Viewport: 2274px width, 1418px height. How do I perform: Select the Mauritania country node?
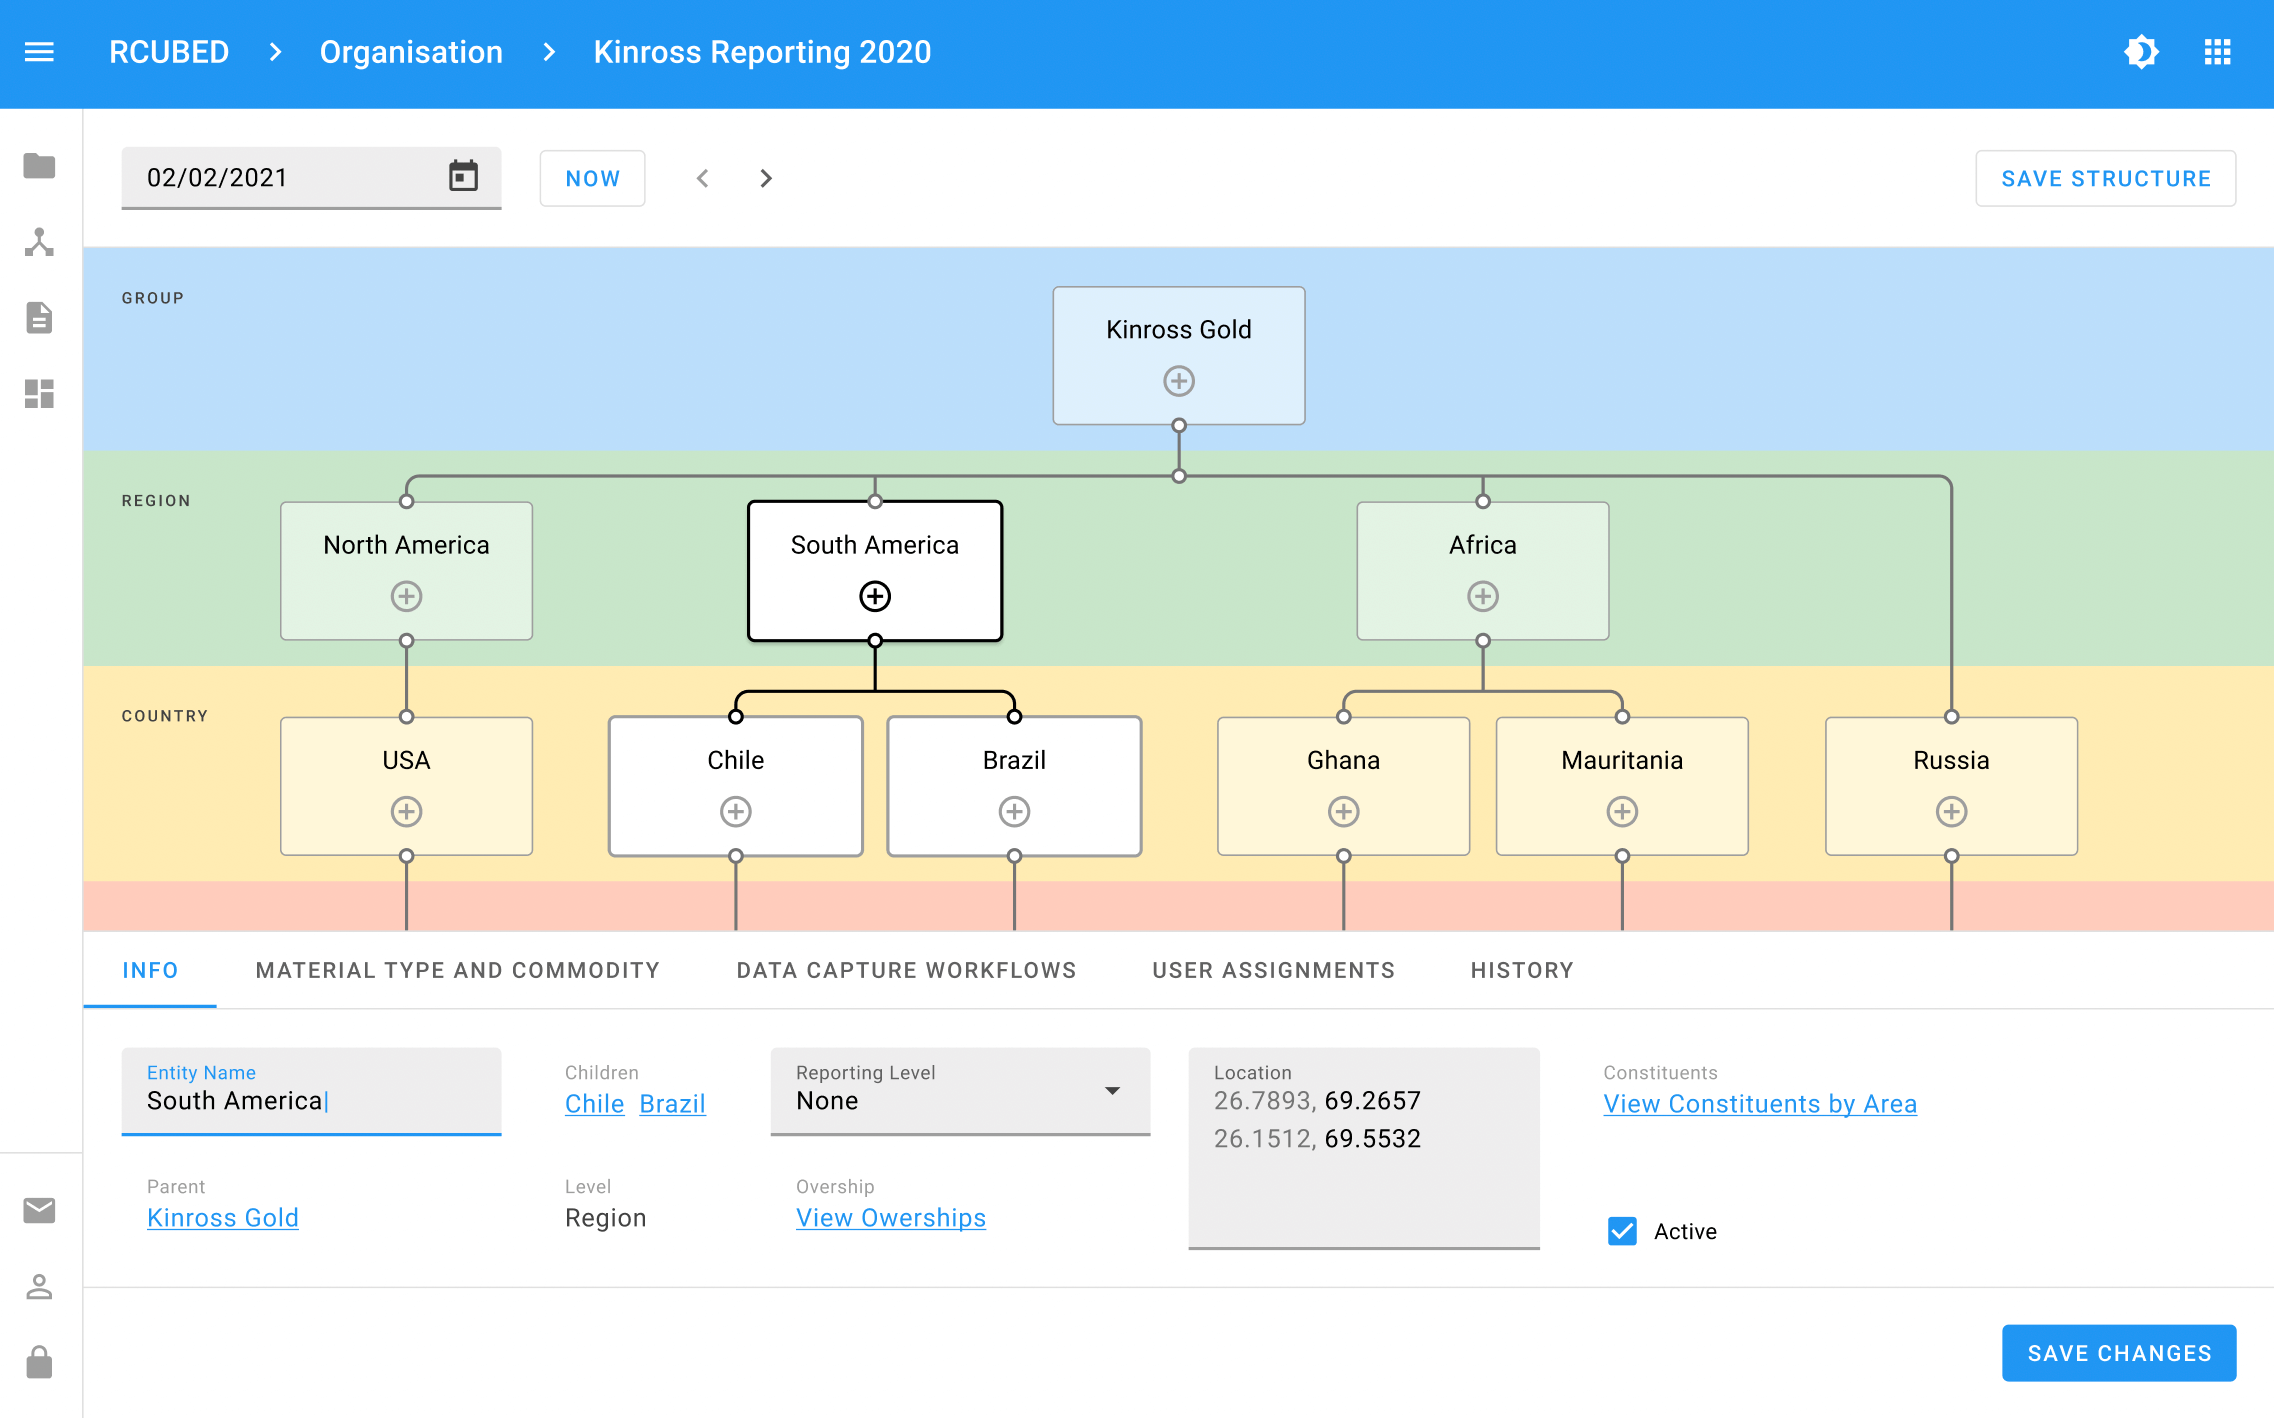(1621, 762)
